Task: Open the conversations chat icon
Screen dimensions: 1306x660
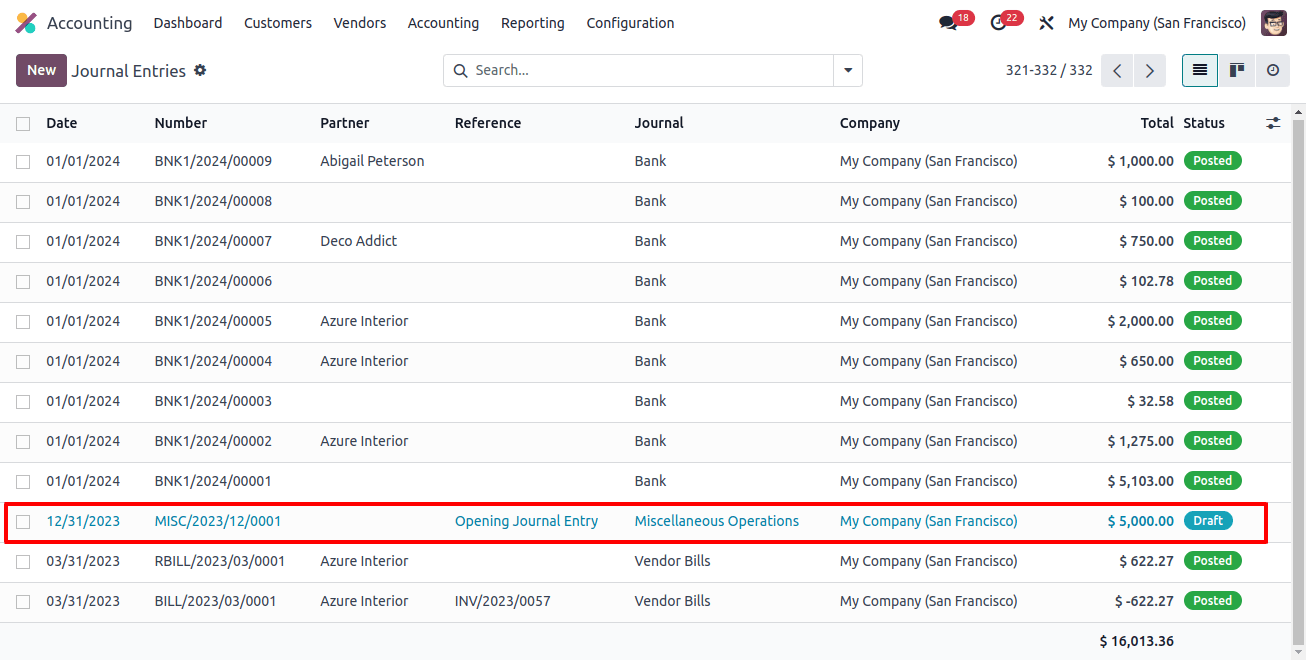Action: click(x=949, y=23)
